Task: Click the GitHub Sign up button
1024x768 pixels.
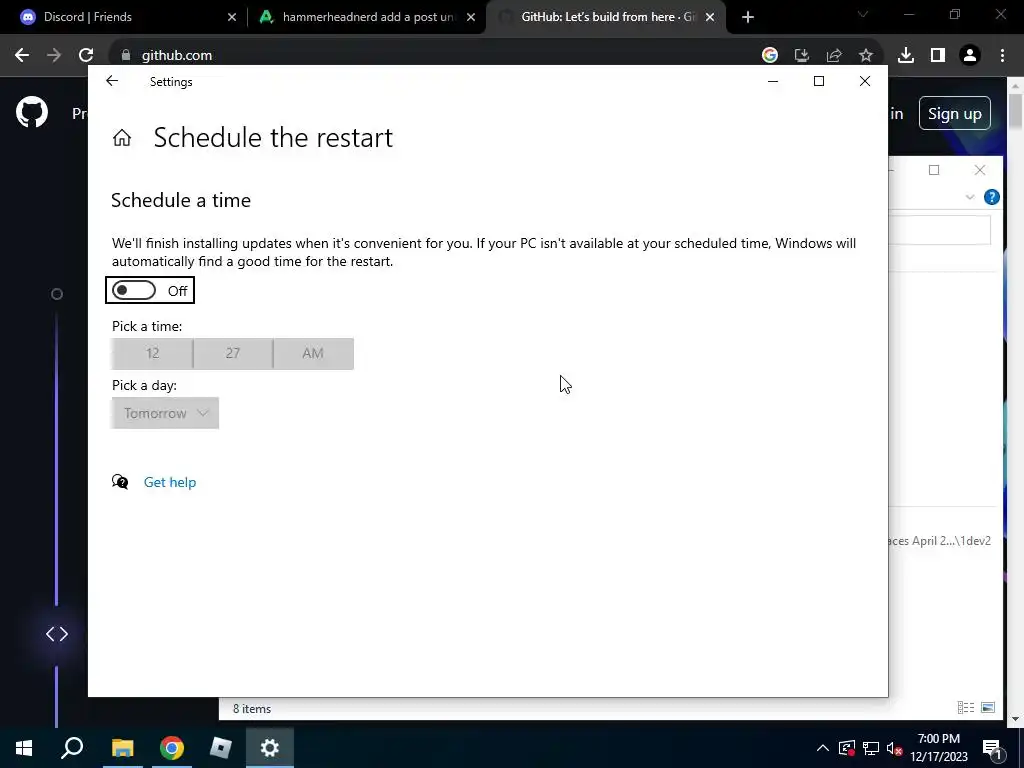Action: coord(955,114)
